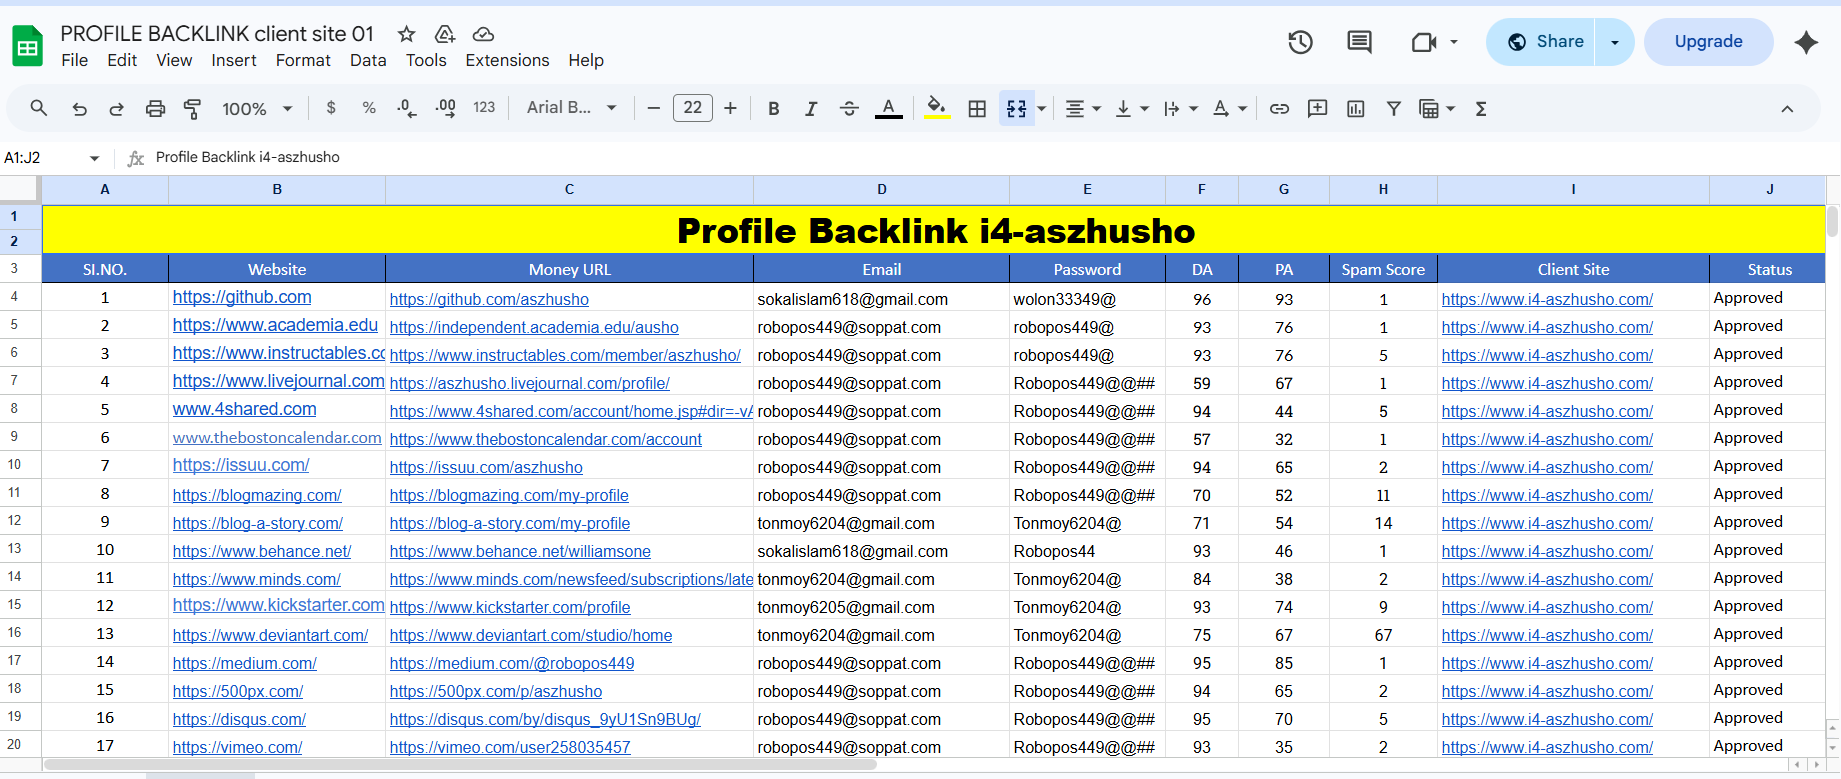This screenshot has height=779, width=1841.
Task: Open the Arial font family dropdown
Action: click(x=572, y=108)
